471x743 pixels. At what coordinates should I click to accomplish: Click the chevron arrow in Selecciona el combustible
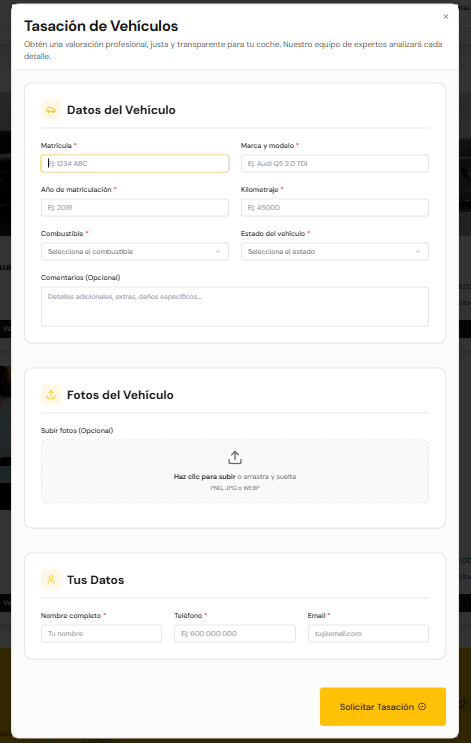pos(217,252)
